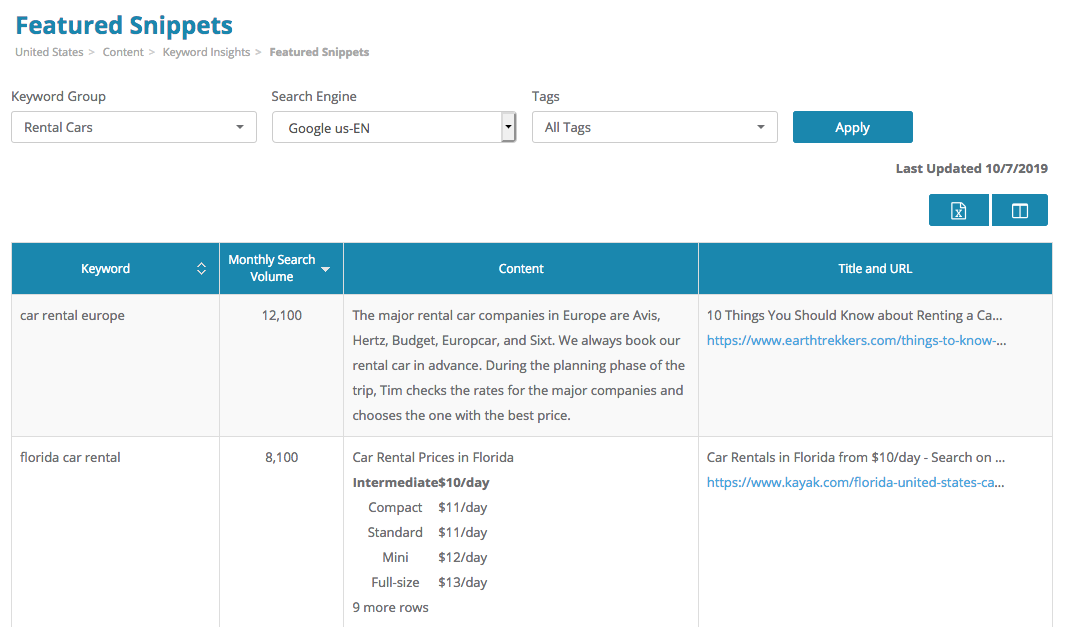Sort by Monthly Search Volume descending arrow

tap(325, 268)
